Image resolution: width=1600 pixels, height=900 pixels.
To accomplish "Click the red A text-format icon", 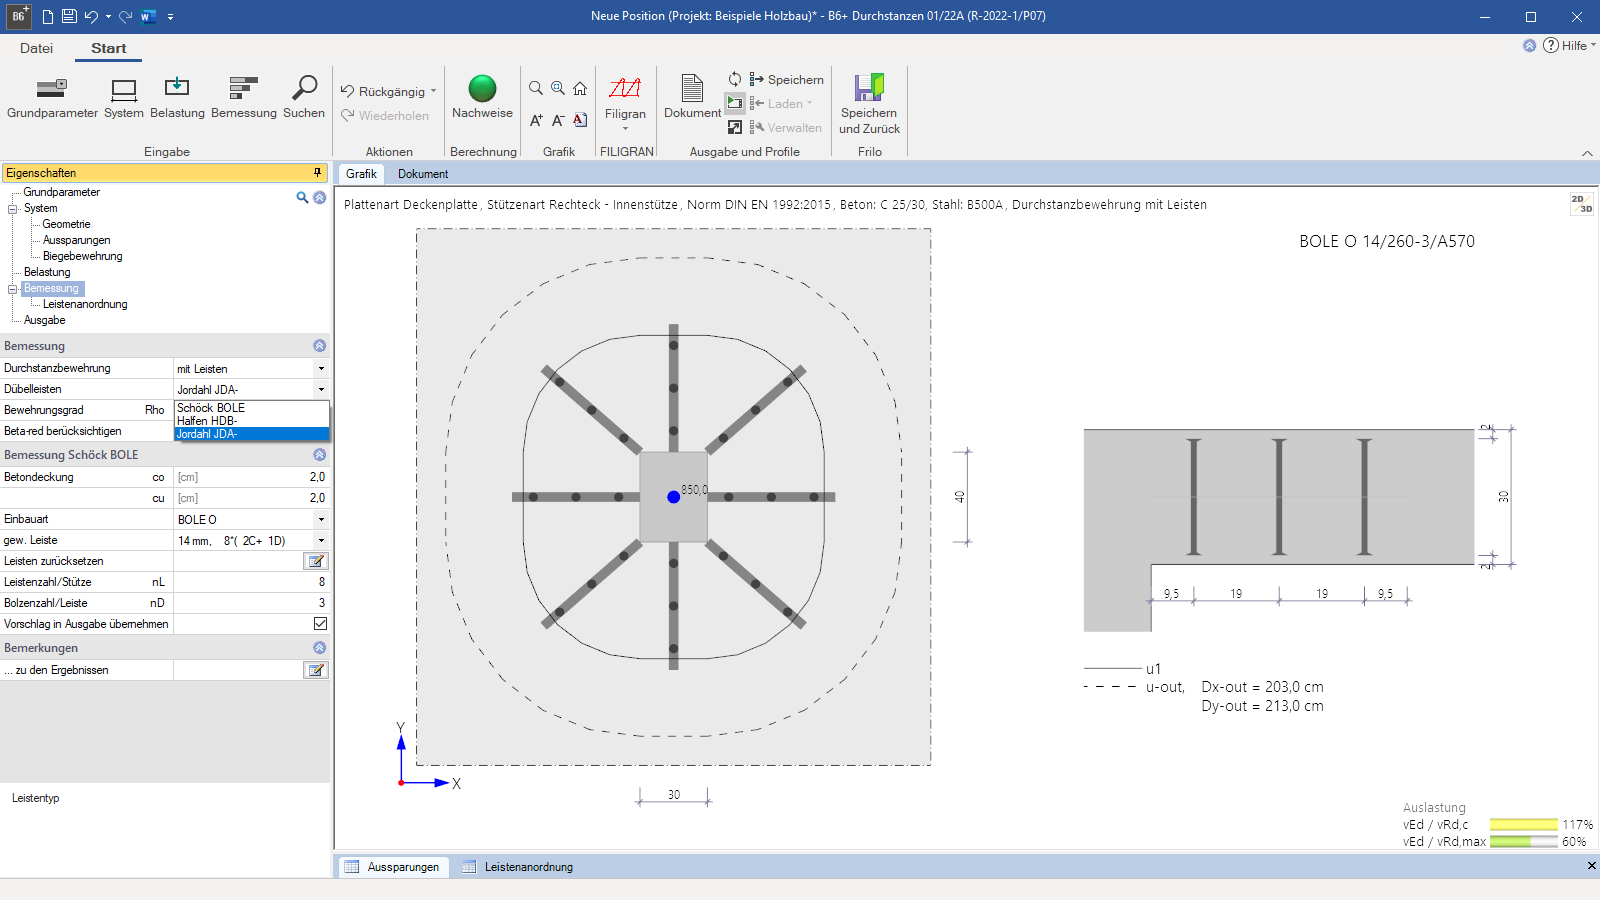I will pos(580,120).
